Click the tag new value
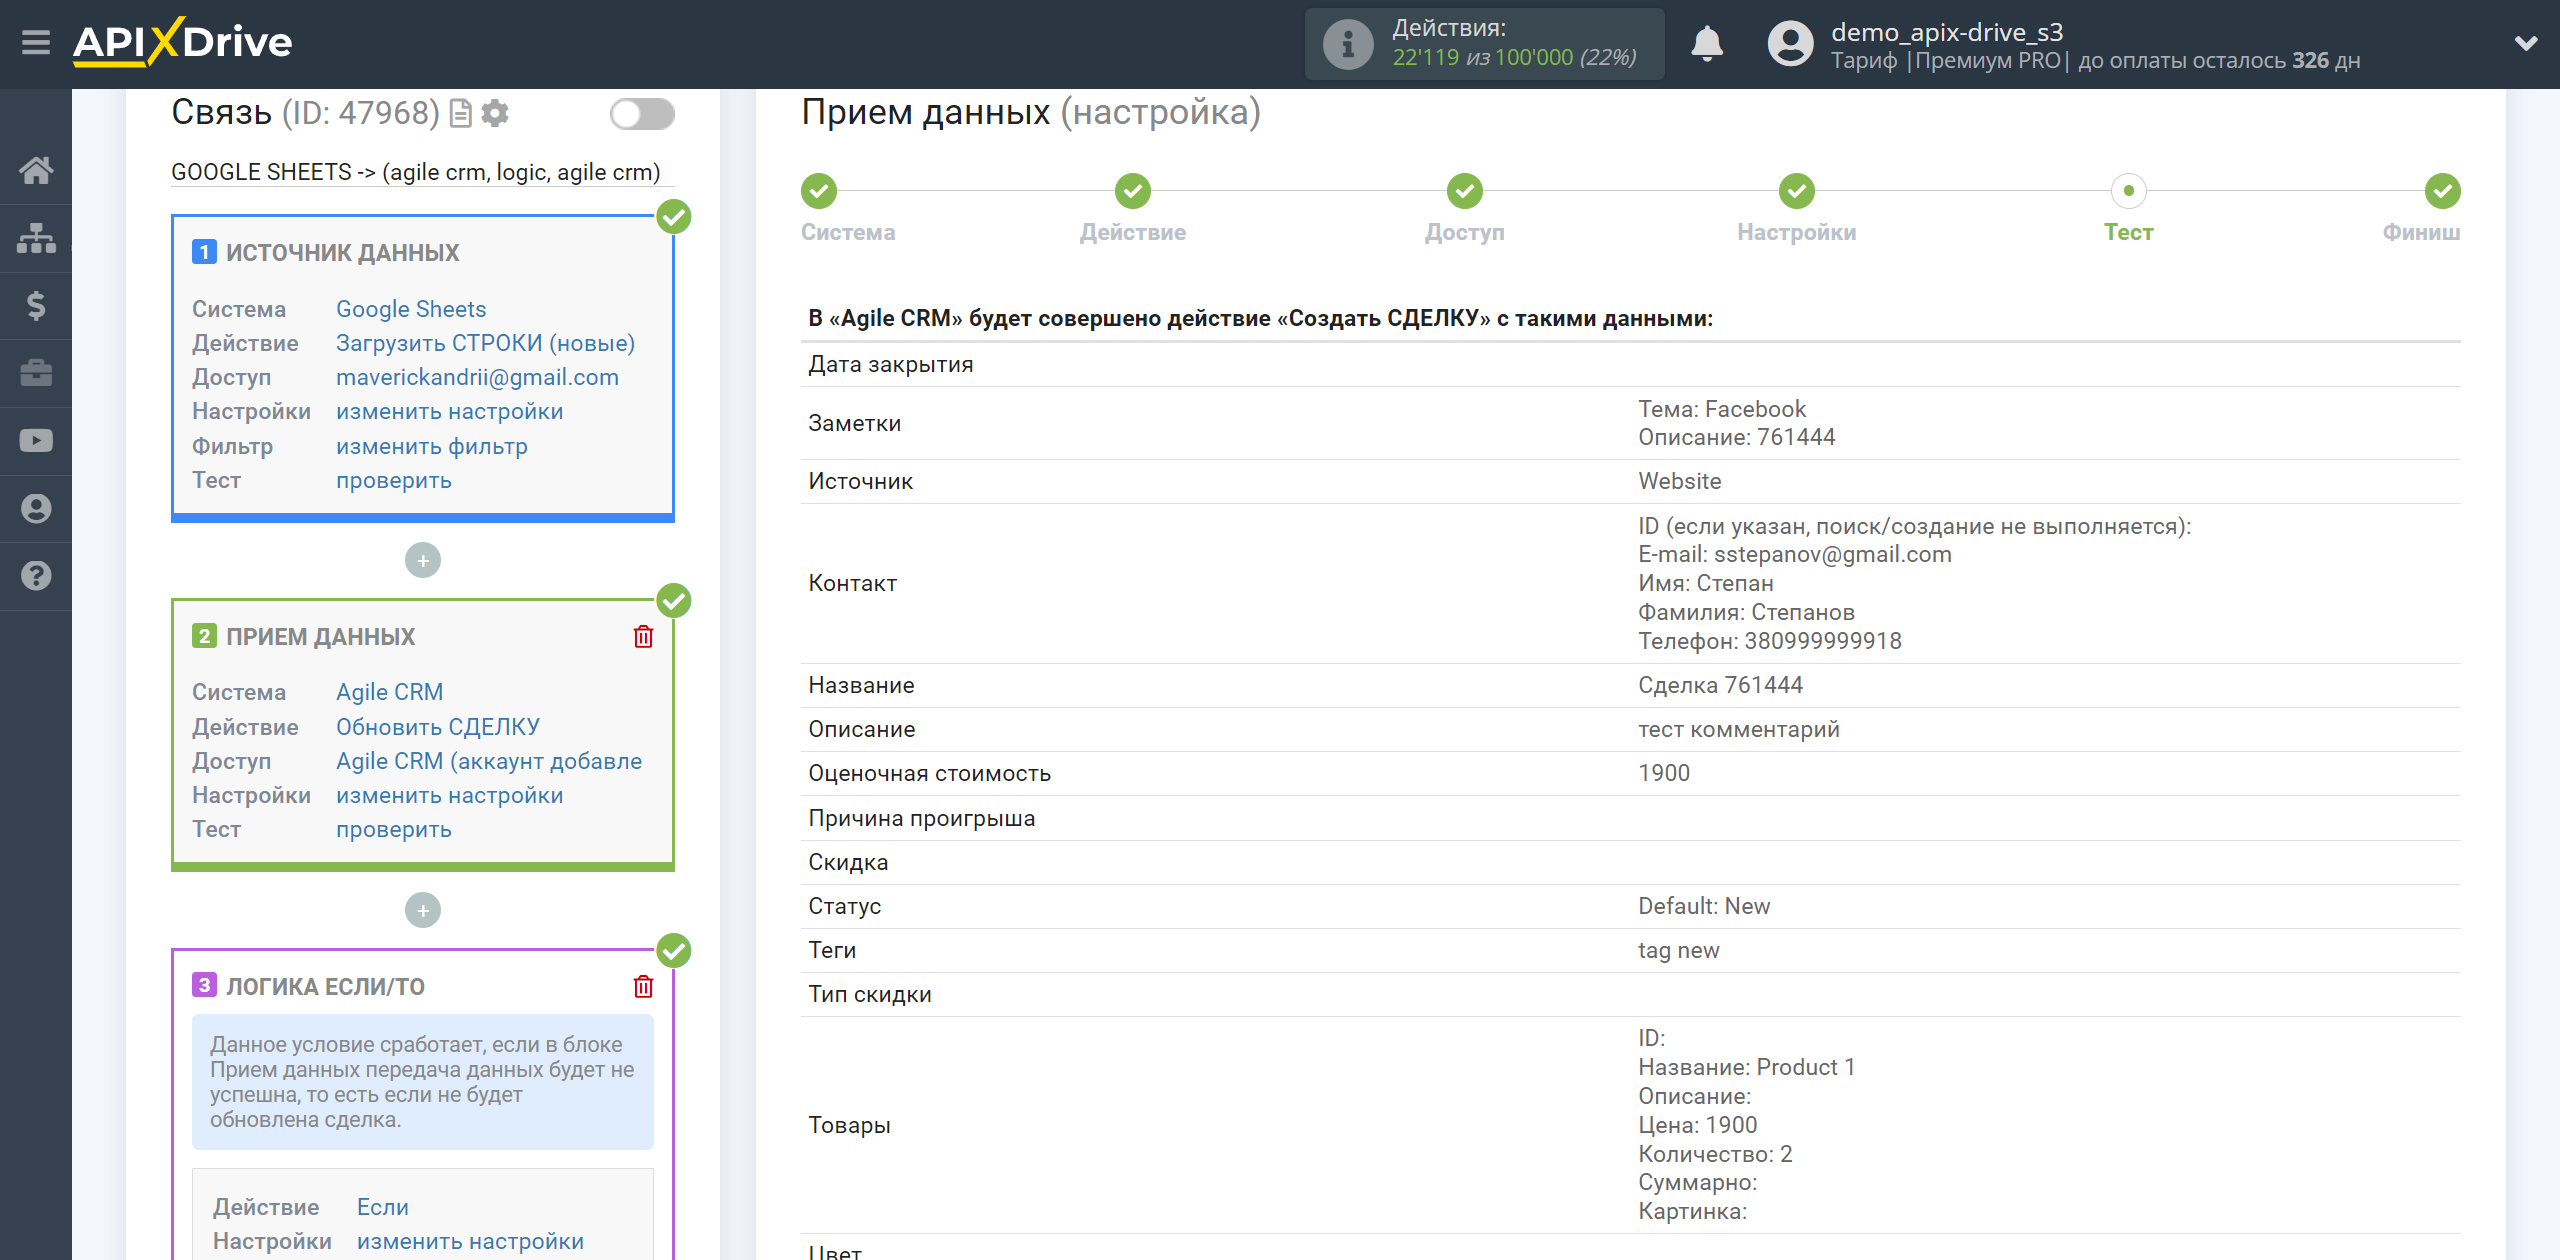2560x1260 pixels. (x=1679, y=950)
